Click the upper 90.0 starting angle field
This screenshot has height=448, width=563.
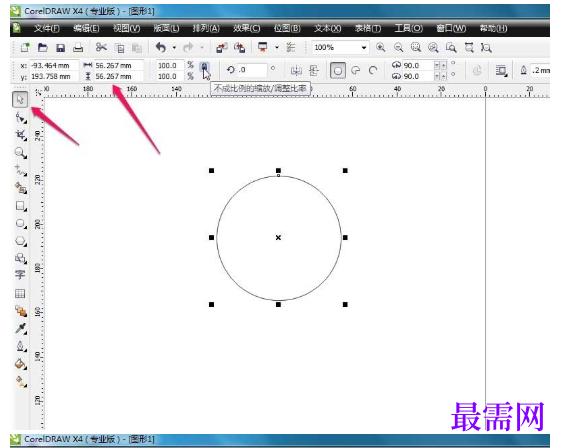(418, 65)
